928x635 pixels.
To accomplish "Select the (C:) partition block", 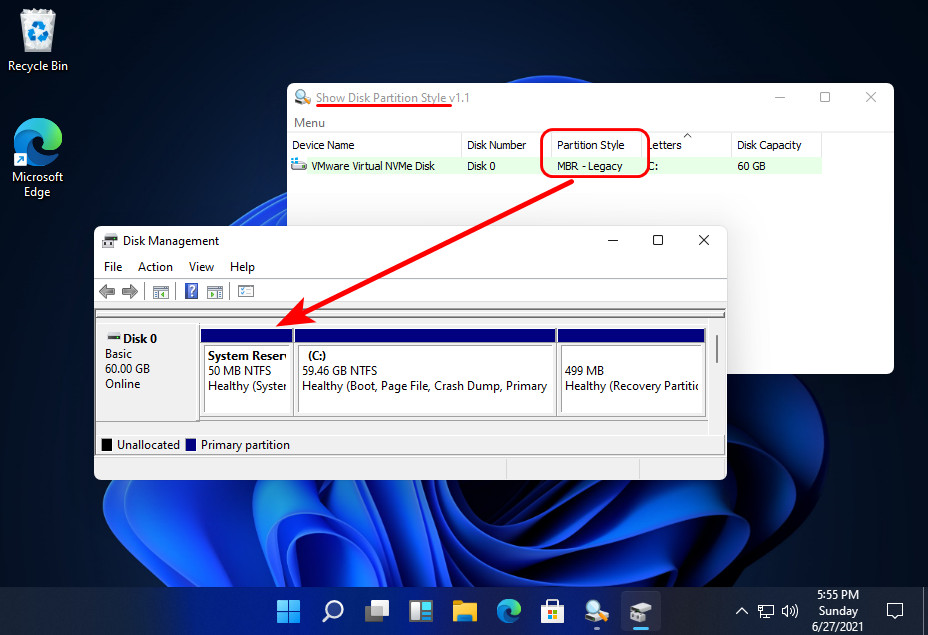I will tap(425, 375).
